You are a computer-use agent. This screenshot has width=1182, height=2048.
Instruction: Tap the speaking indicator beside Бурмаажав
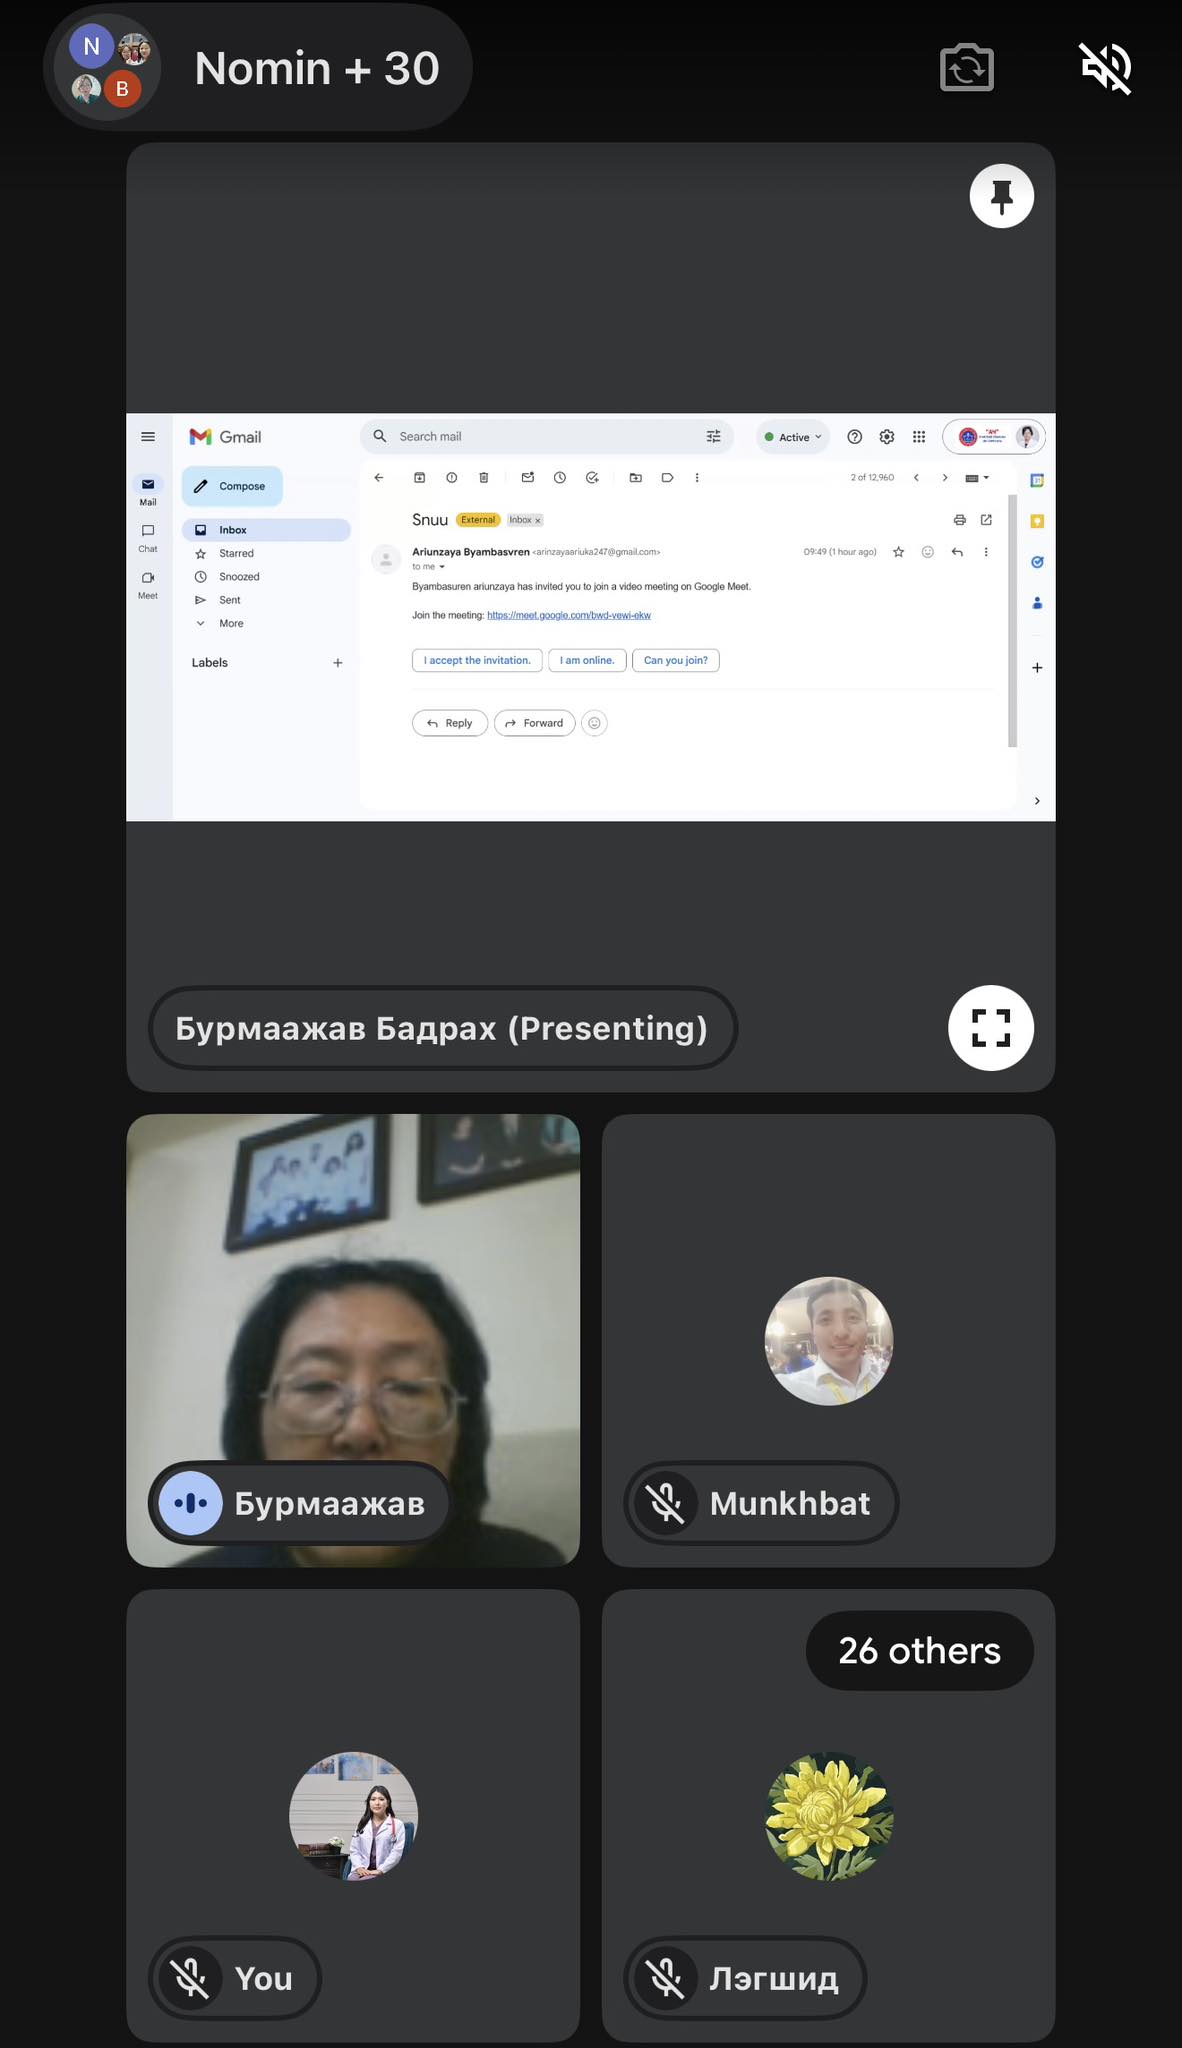click(191, 1503)
